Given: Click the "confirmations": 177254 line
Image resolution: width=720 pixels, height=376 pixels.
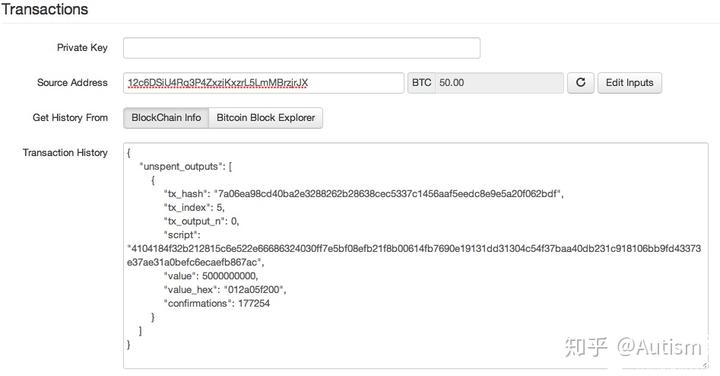Looking at the screenshot, I should 217,303.
